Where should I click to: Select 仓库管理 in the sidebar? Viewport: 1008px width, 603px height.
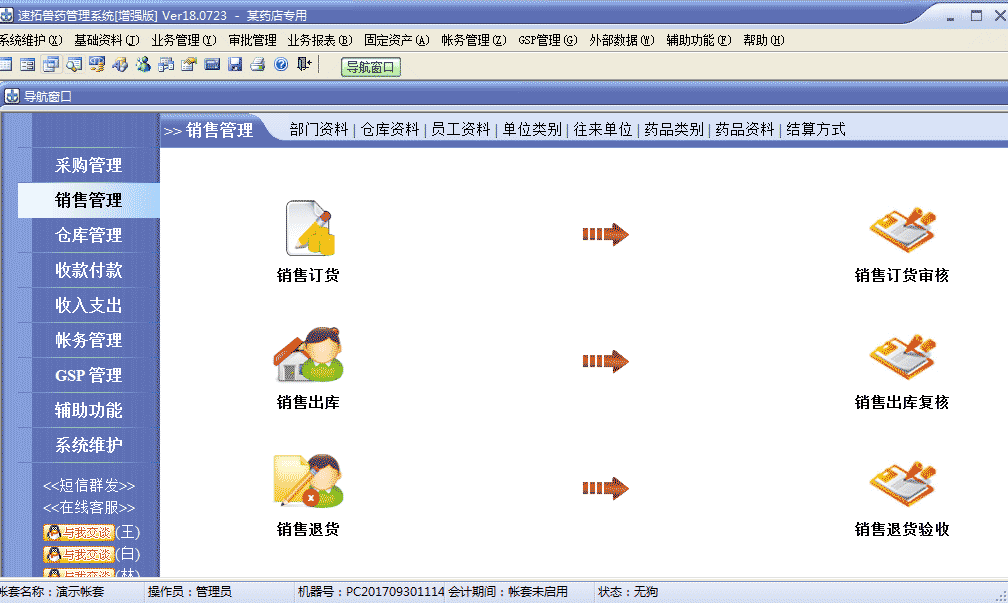point(89,235)
